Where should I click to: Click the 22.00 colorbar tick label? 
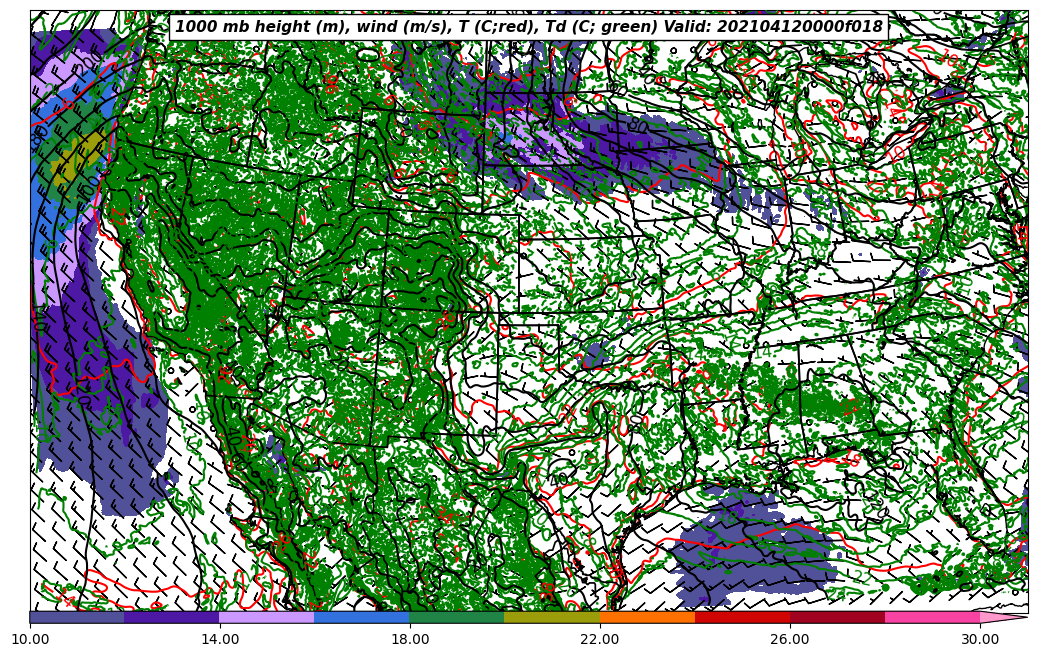pos(600,639)
